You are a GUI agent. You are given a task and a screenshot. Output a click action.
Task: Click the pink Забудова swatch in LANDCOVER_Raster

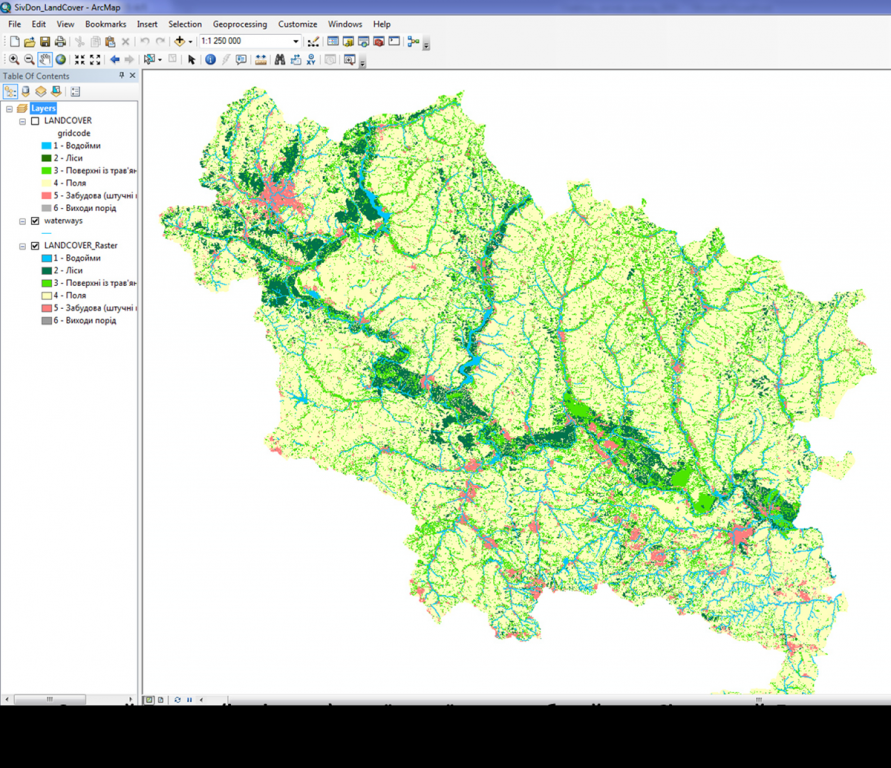pos(46,308)
